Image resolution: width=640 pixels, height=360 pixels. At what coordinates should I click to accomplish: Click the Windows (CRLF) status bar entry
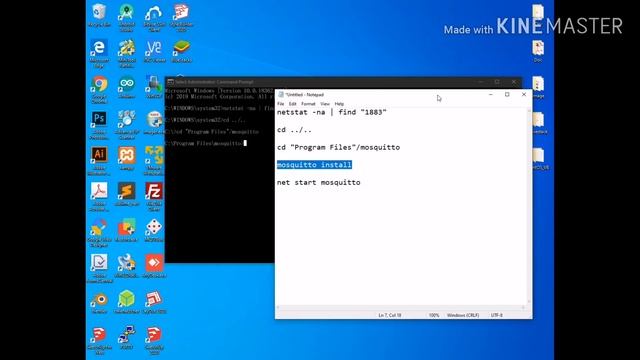(x=463, y=315)
